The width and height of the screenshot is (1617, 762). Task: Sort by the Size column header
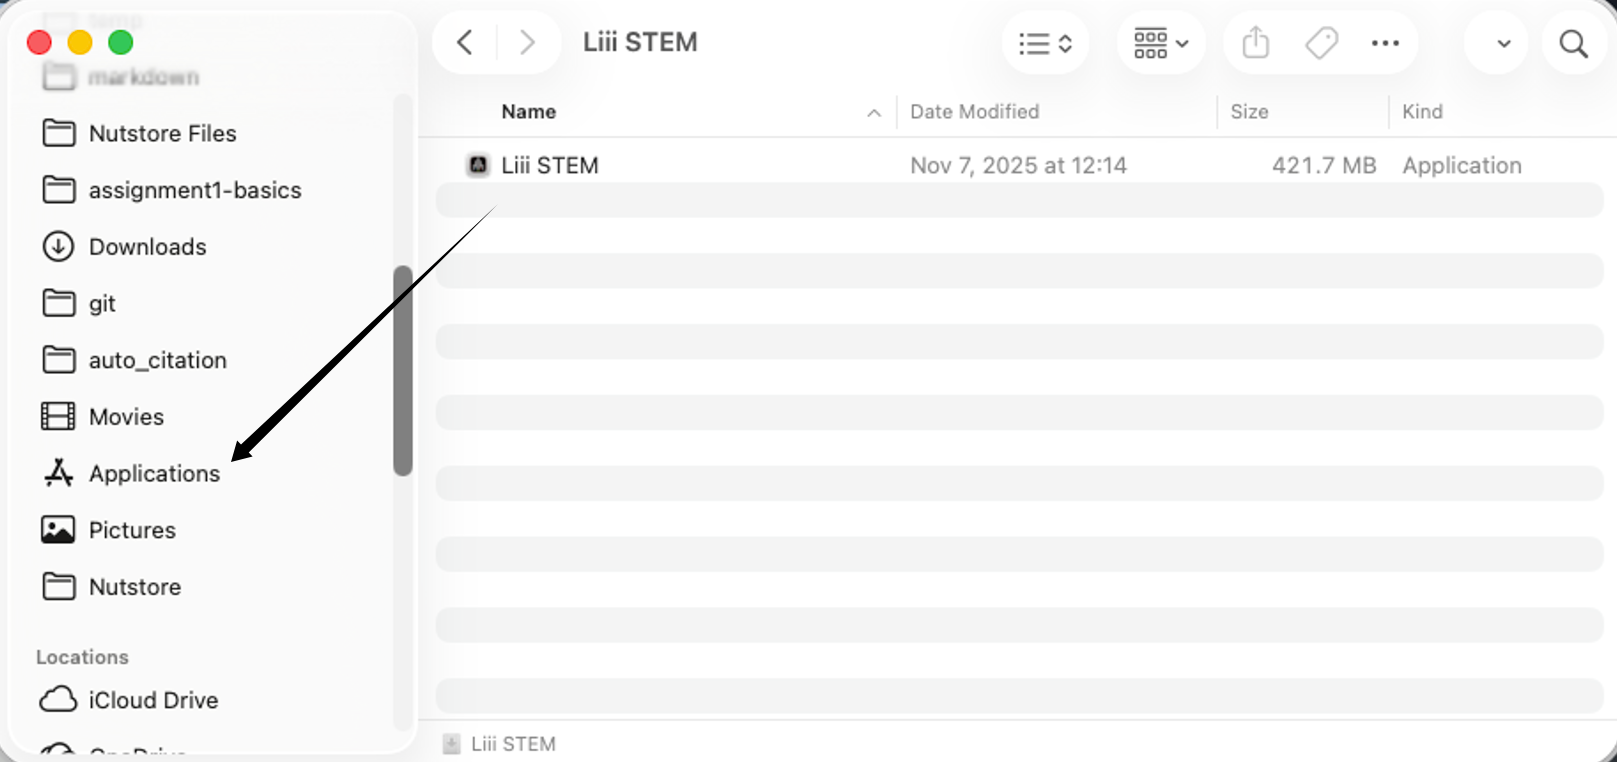click(1249, 112)
